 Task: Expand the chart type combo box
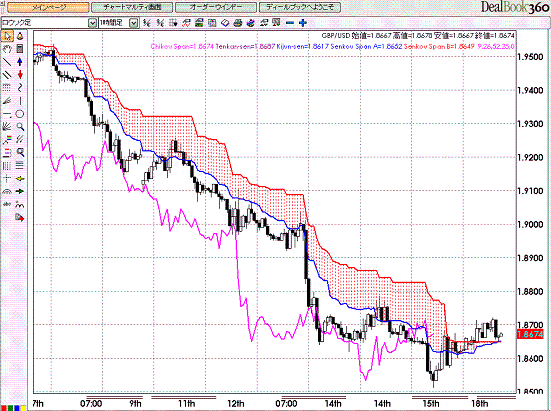pos(92,23)
